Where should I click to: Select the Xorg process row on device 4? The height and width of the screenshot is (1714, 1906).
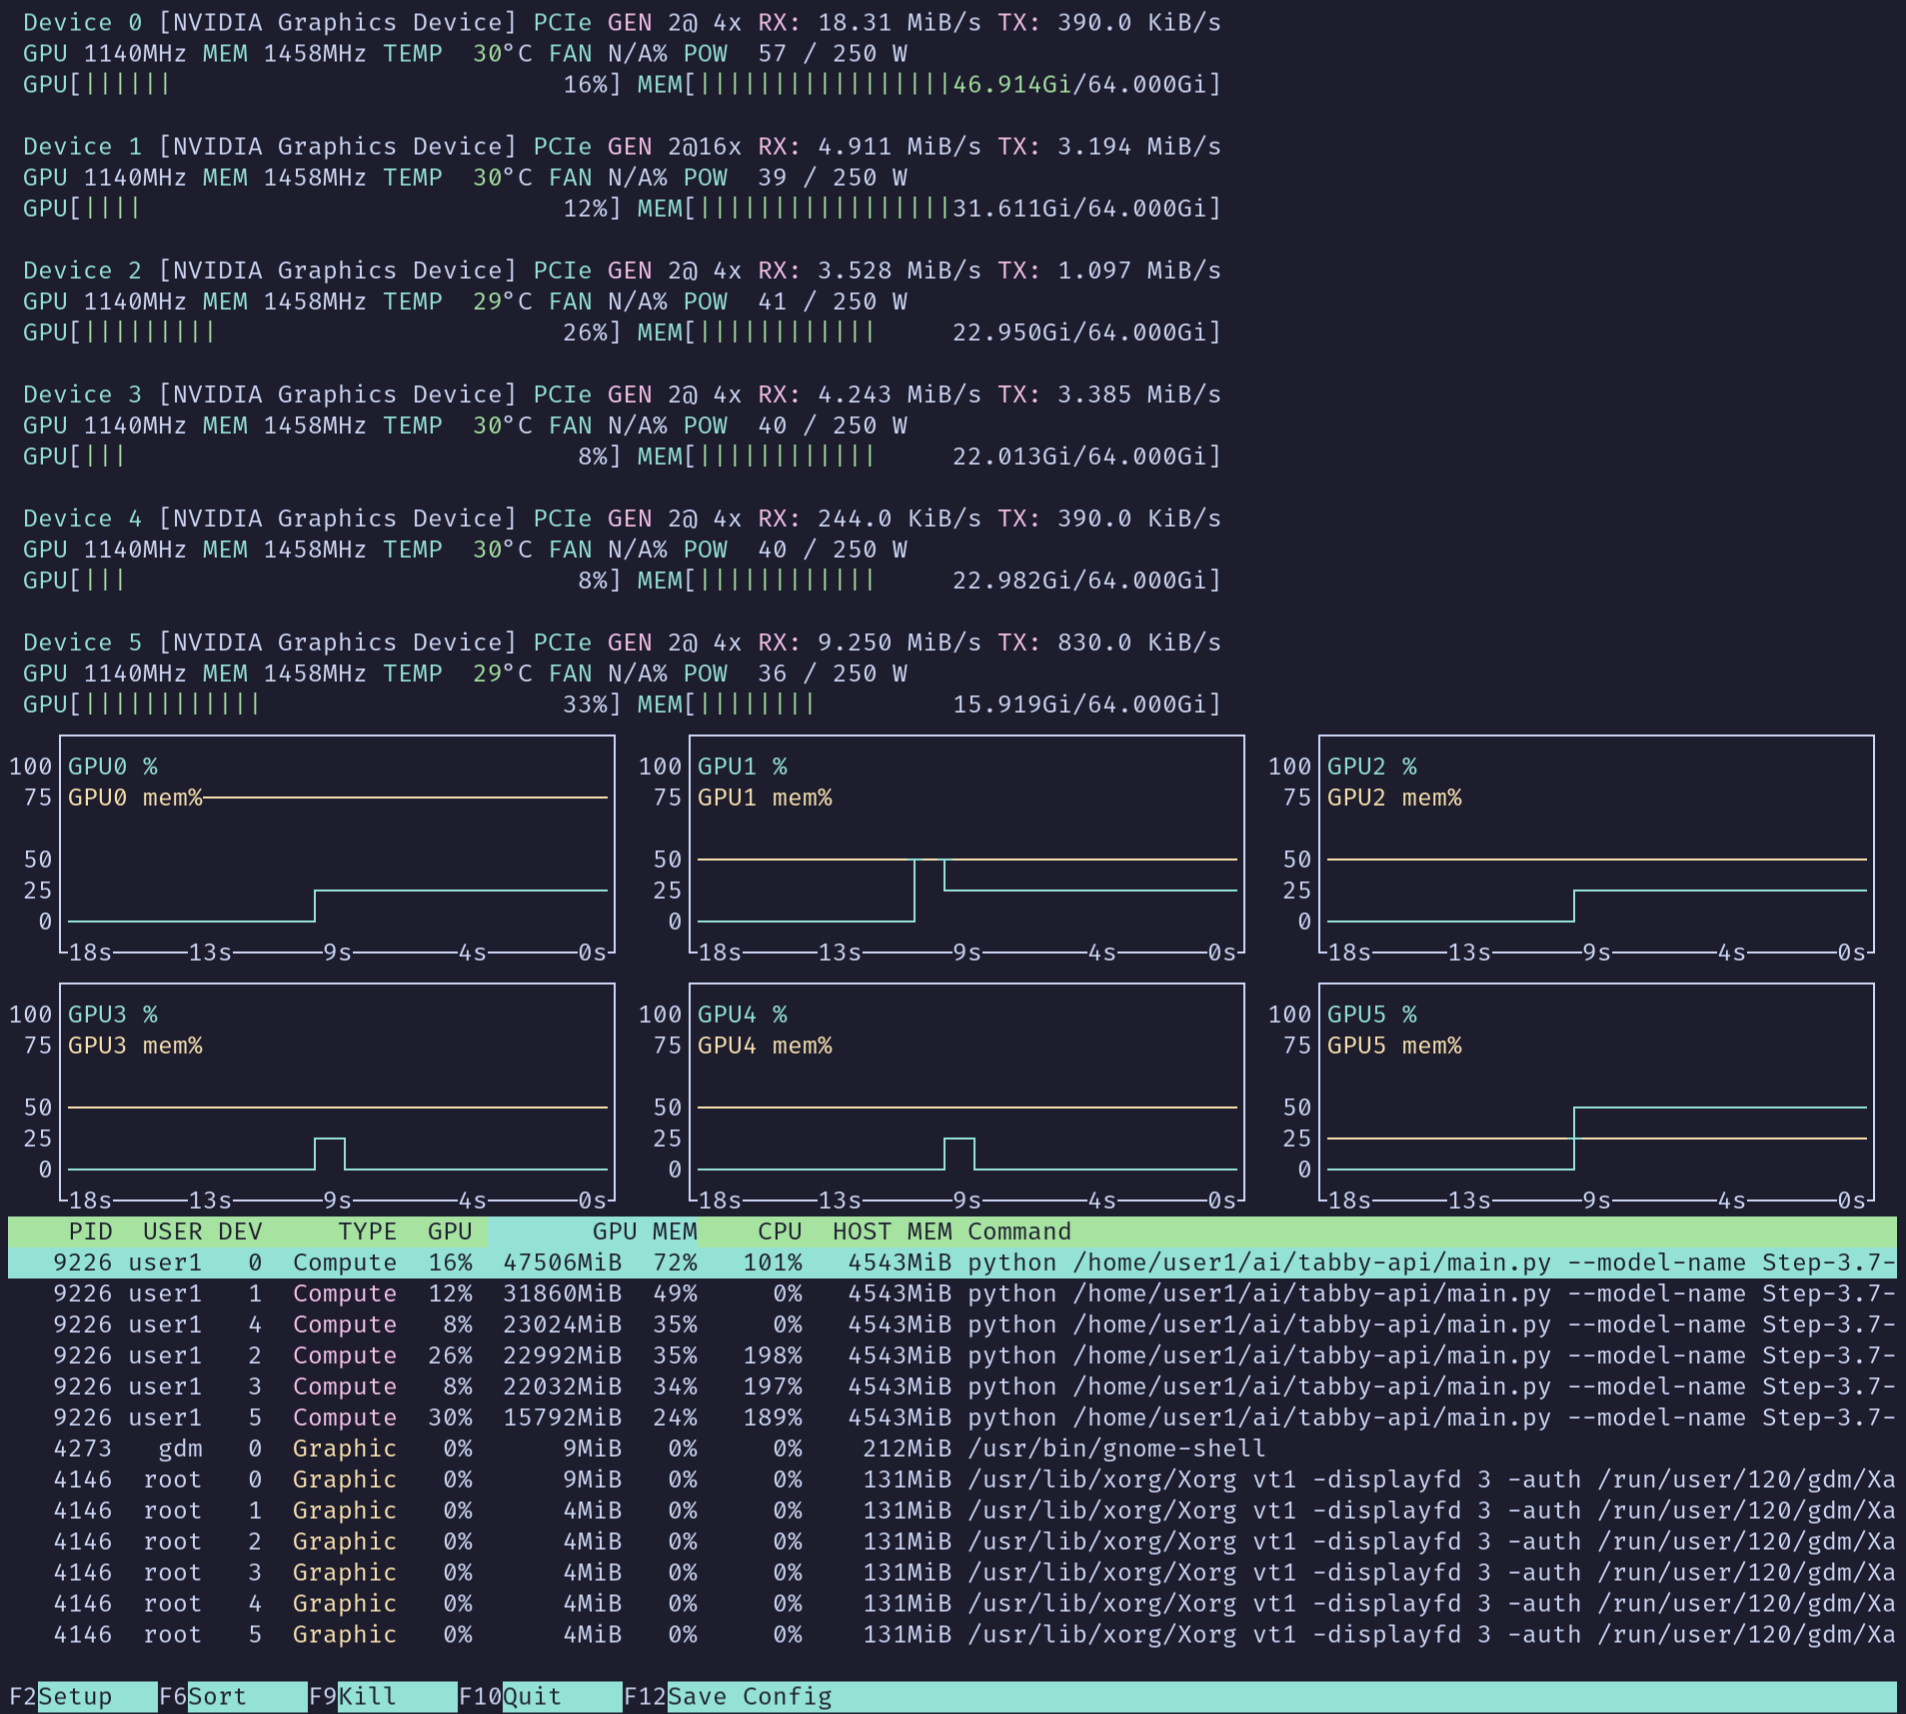[x=952, y=1603]
